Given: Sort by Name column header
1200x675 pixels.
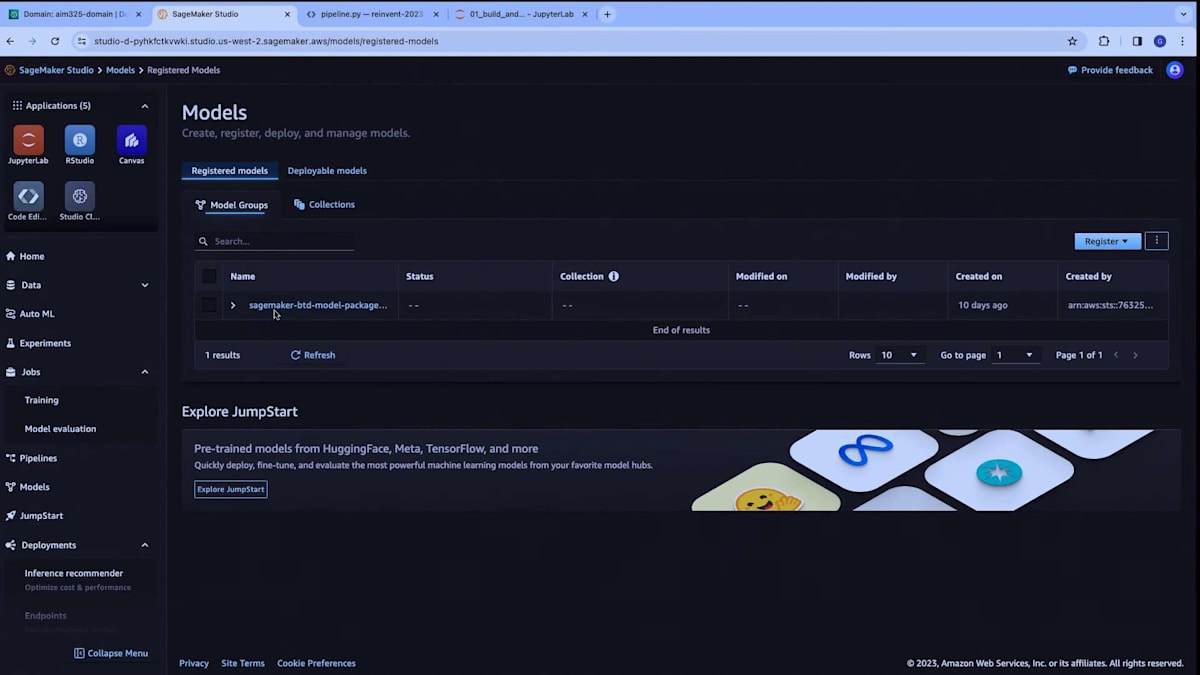Looking at the screenshot, I should (243, 276).
